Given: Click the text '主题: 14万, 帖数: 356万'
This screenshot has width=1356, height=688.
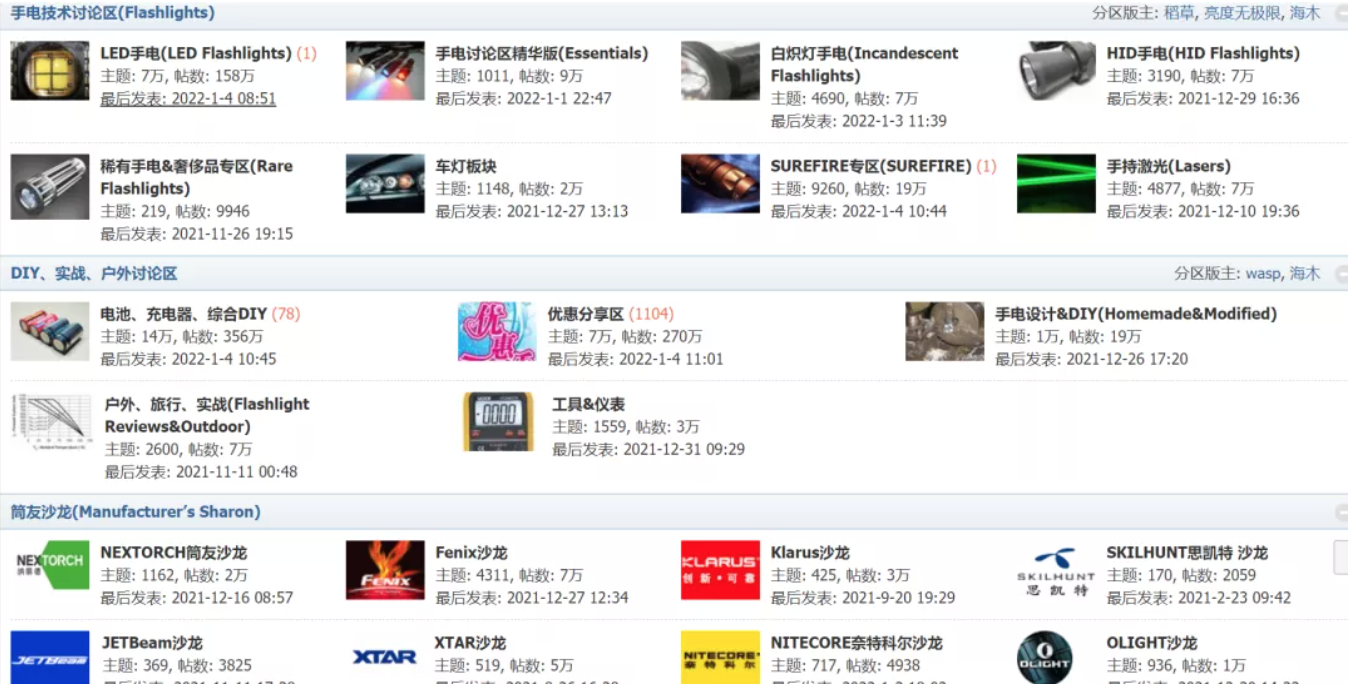Looking at the screenshot, I should tap(182, 336).
